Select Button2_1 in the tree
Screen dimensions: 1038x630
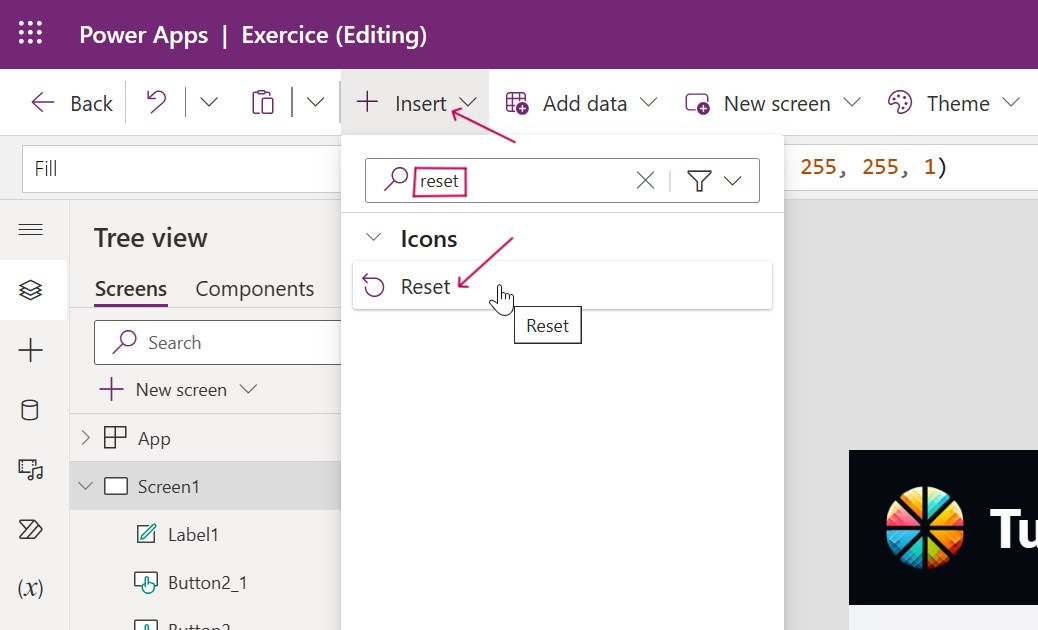coord(207,582)
